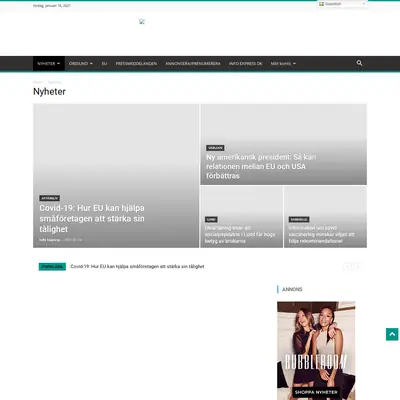Open the EU menu item
The height and width of the screenshot is (400, 400).
tap(104, 64)
